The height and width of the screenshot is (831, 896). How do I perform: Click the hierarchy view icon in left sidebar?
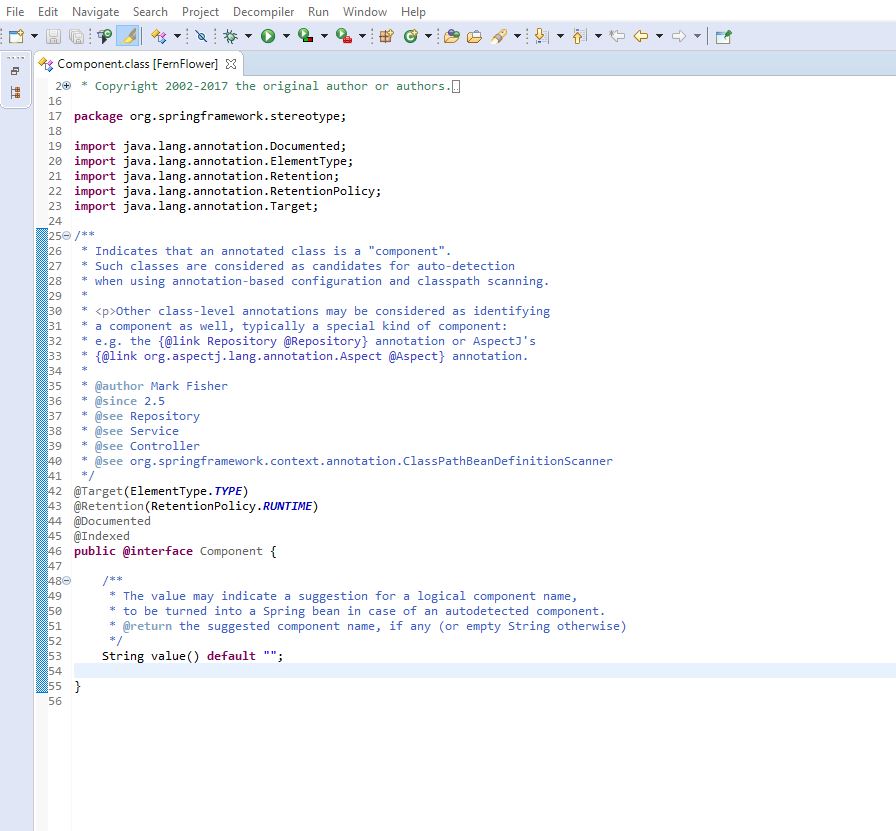15,92
